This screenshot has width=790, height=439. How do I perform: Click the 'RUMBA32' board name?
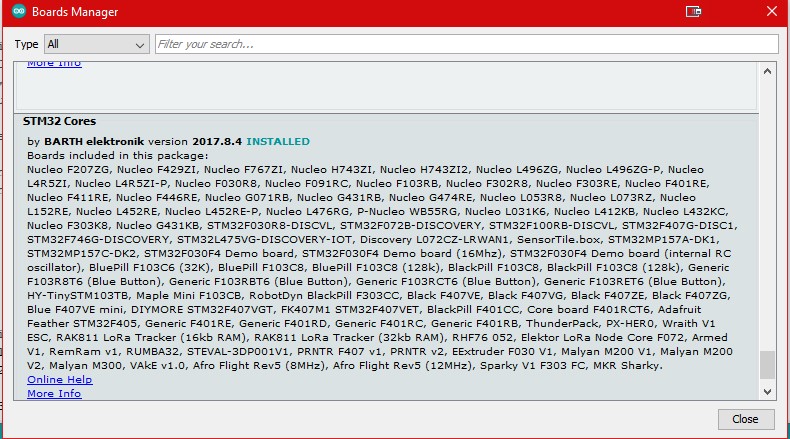(153, 352)
